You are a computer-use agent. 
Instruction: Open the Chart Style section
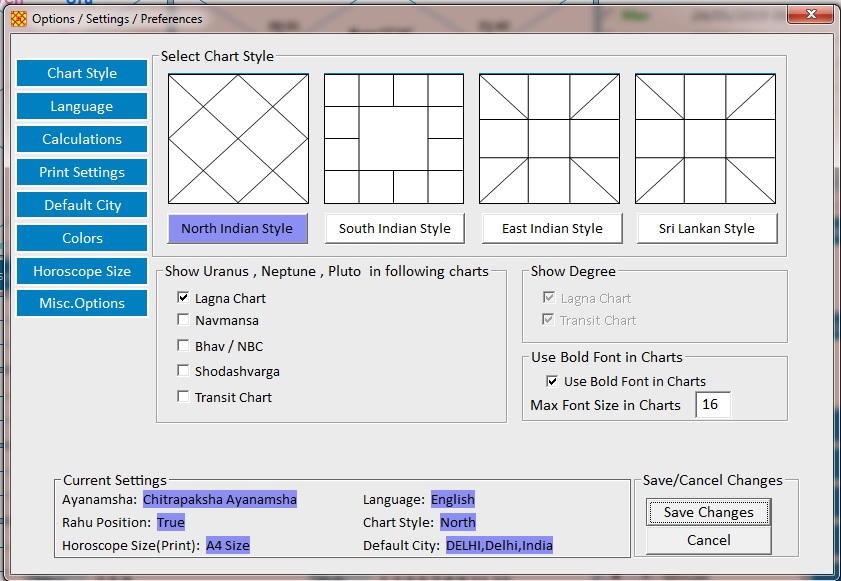82,73
